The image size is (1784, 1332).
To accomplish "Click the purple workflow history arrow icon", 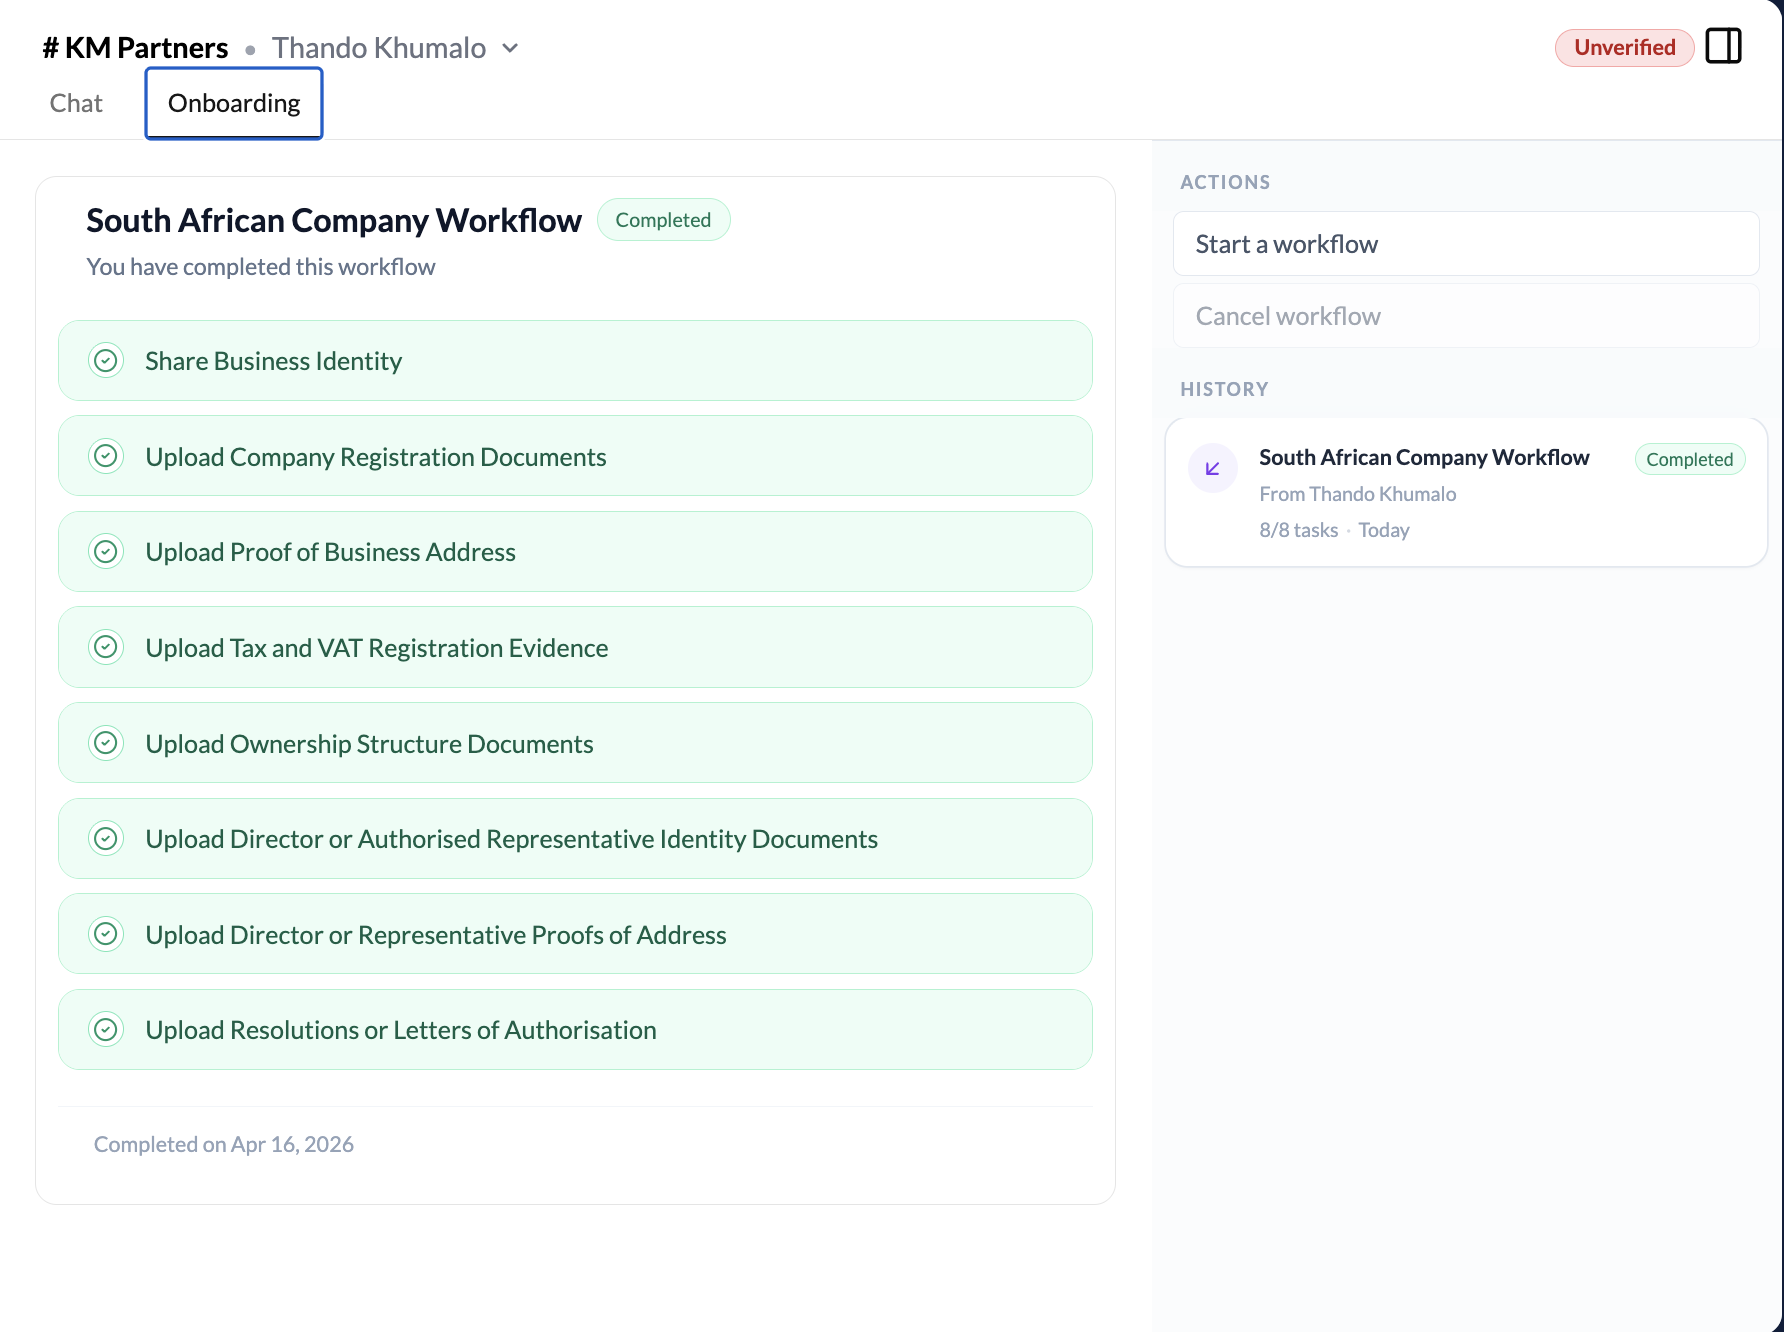I will click(x=1212, y=467).
